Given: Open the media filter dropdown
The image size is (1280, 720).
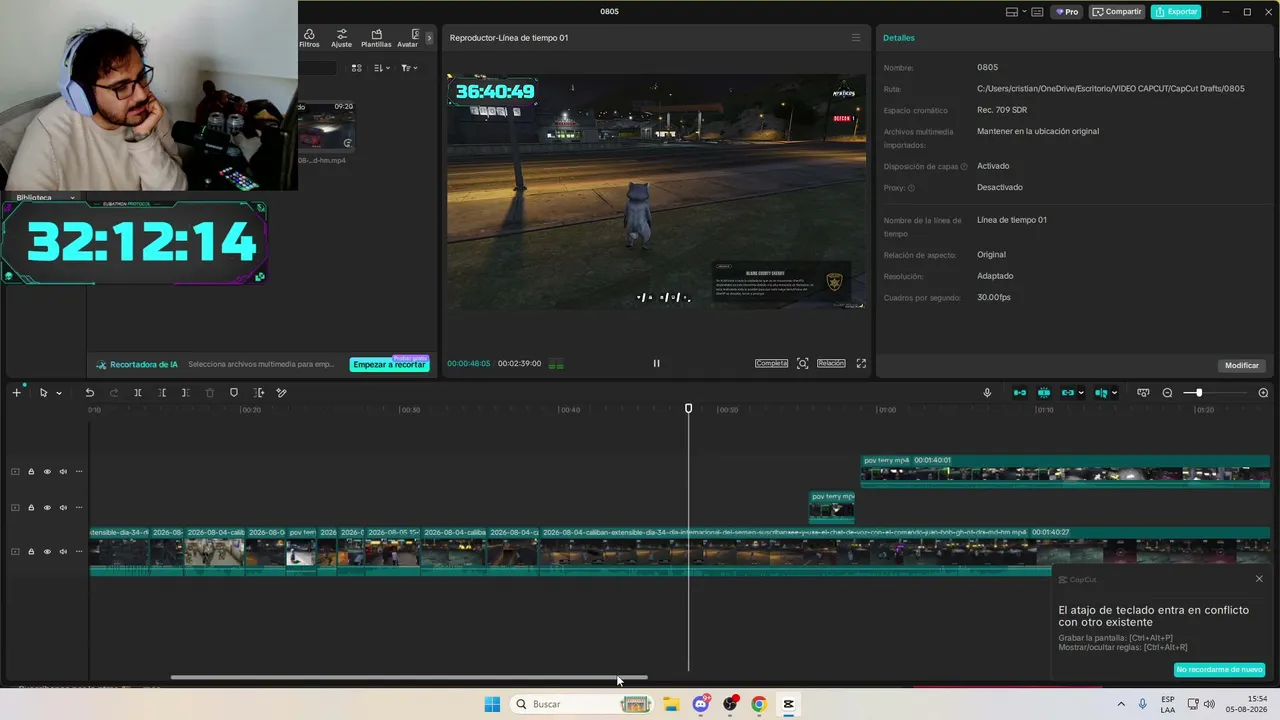Looking at the screenshot, I should pyautogui.click(x=409, y=68).
